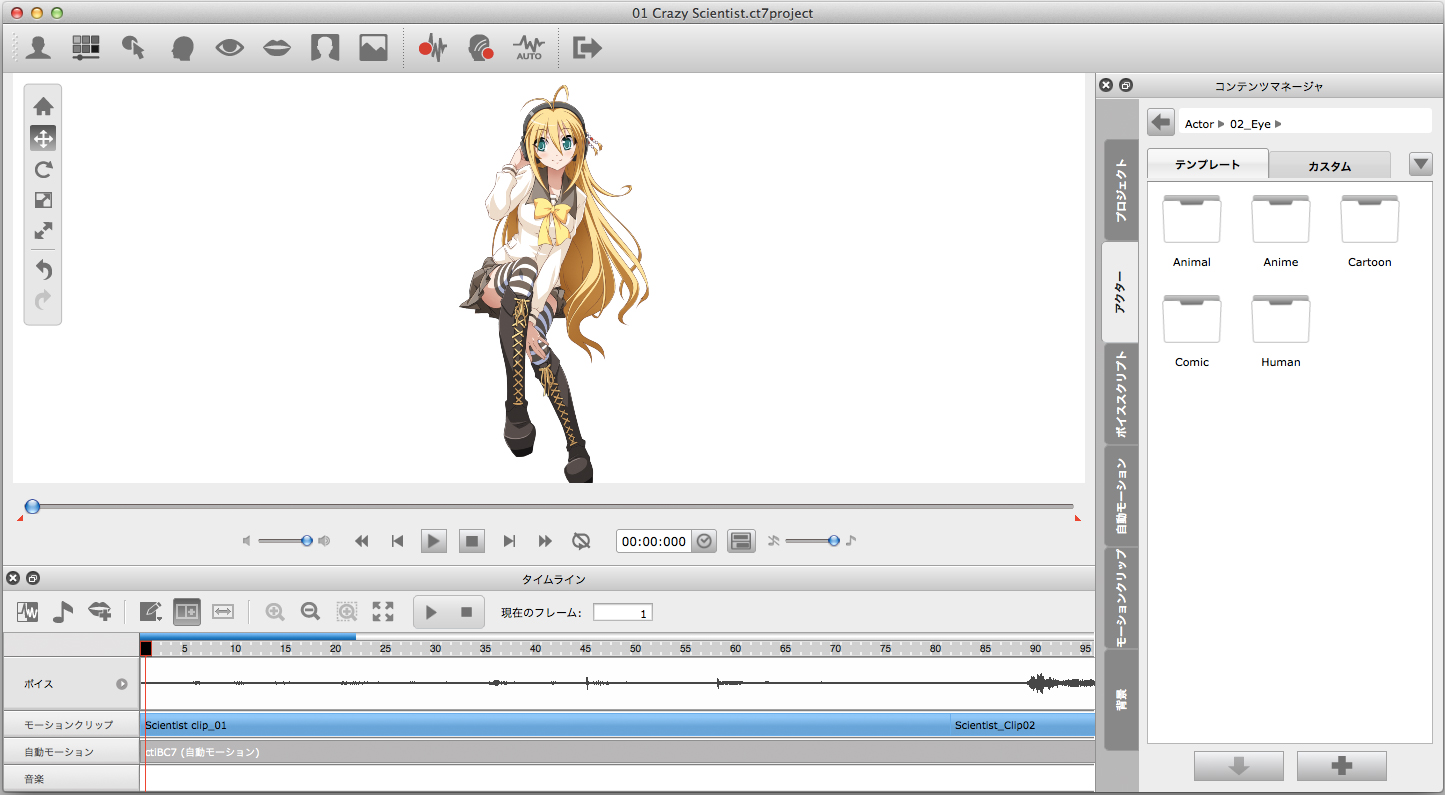The width and height of the screenshot is (1445, 795).
Task: Open the head profile settings tool
Action: click(x=182, y=48)
